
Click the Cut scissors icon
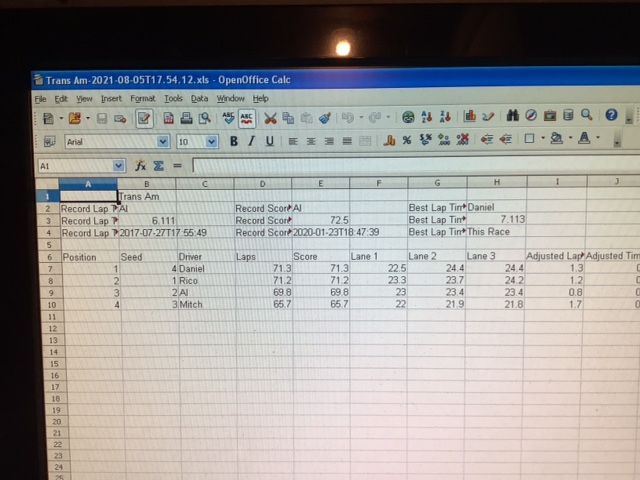tap(270, 118)
